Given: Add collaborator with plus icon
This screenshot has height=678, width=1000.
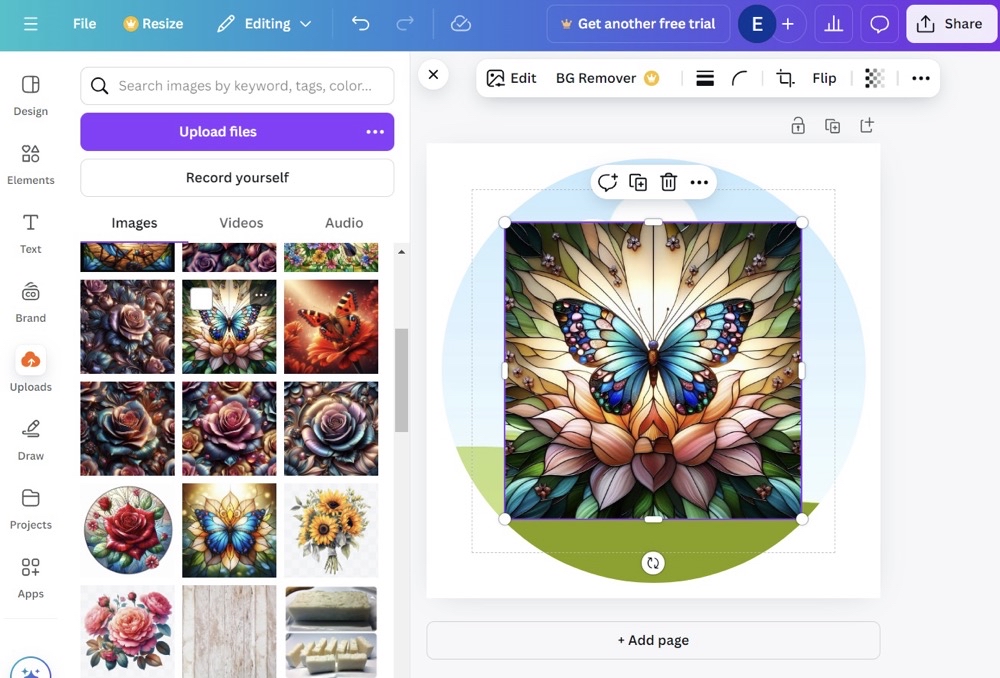Looking at the screenshot, I should (788, 24).
